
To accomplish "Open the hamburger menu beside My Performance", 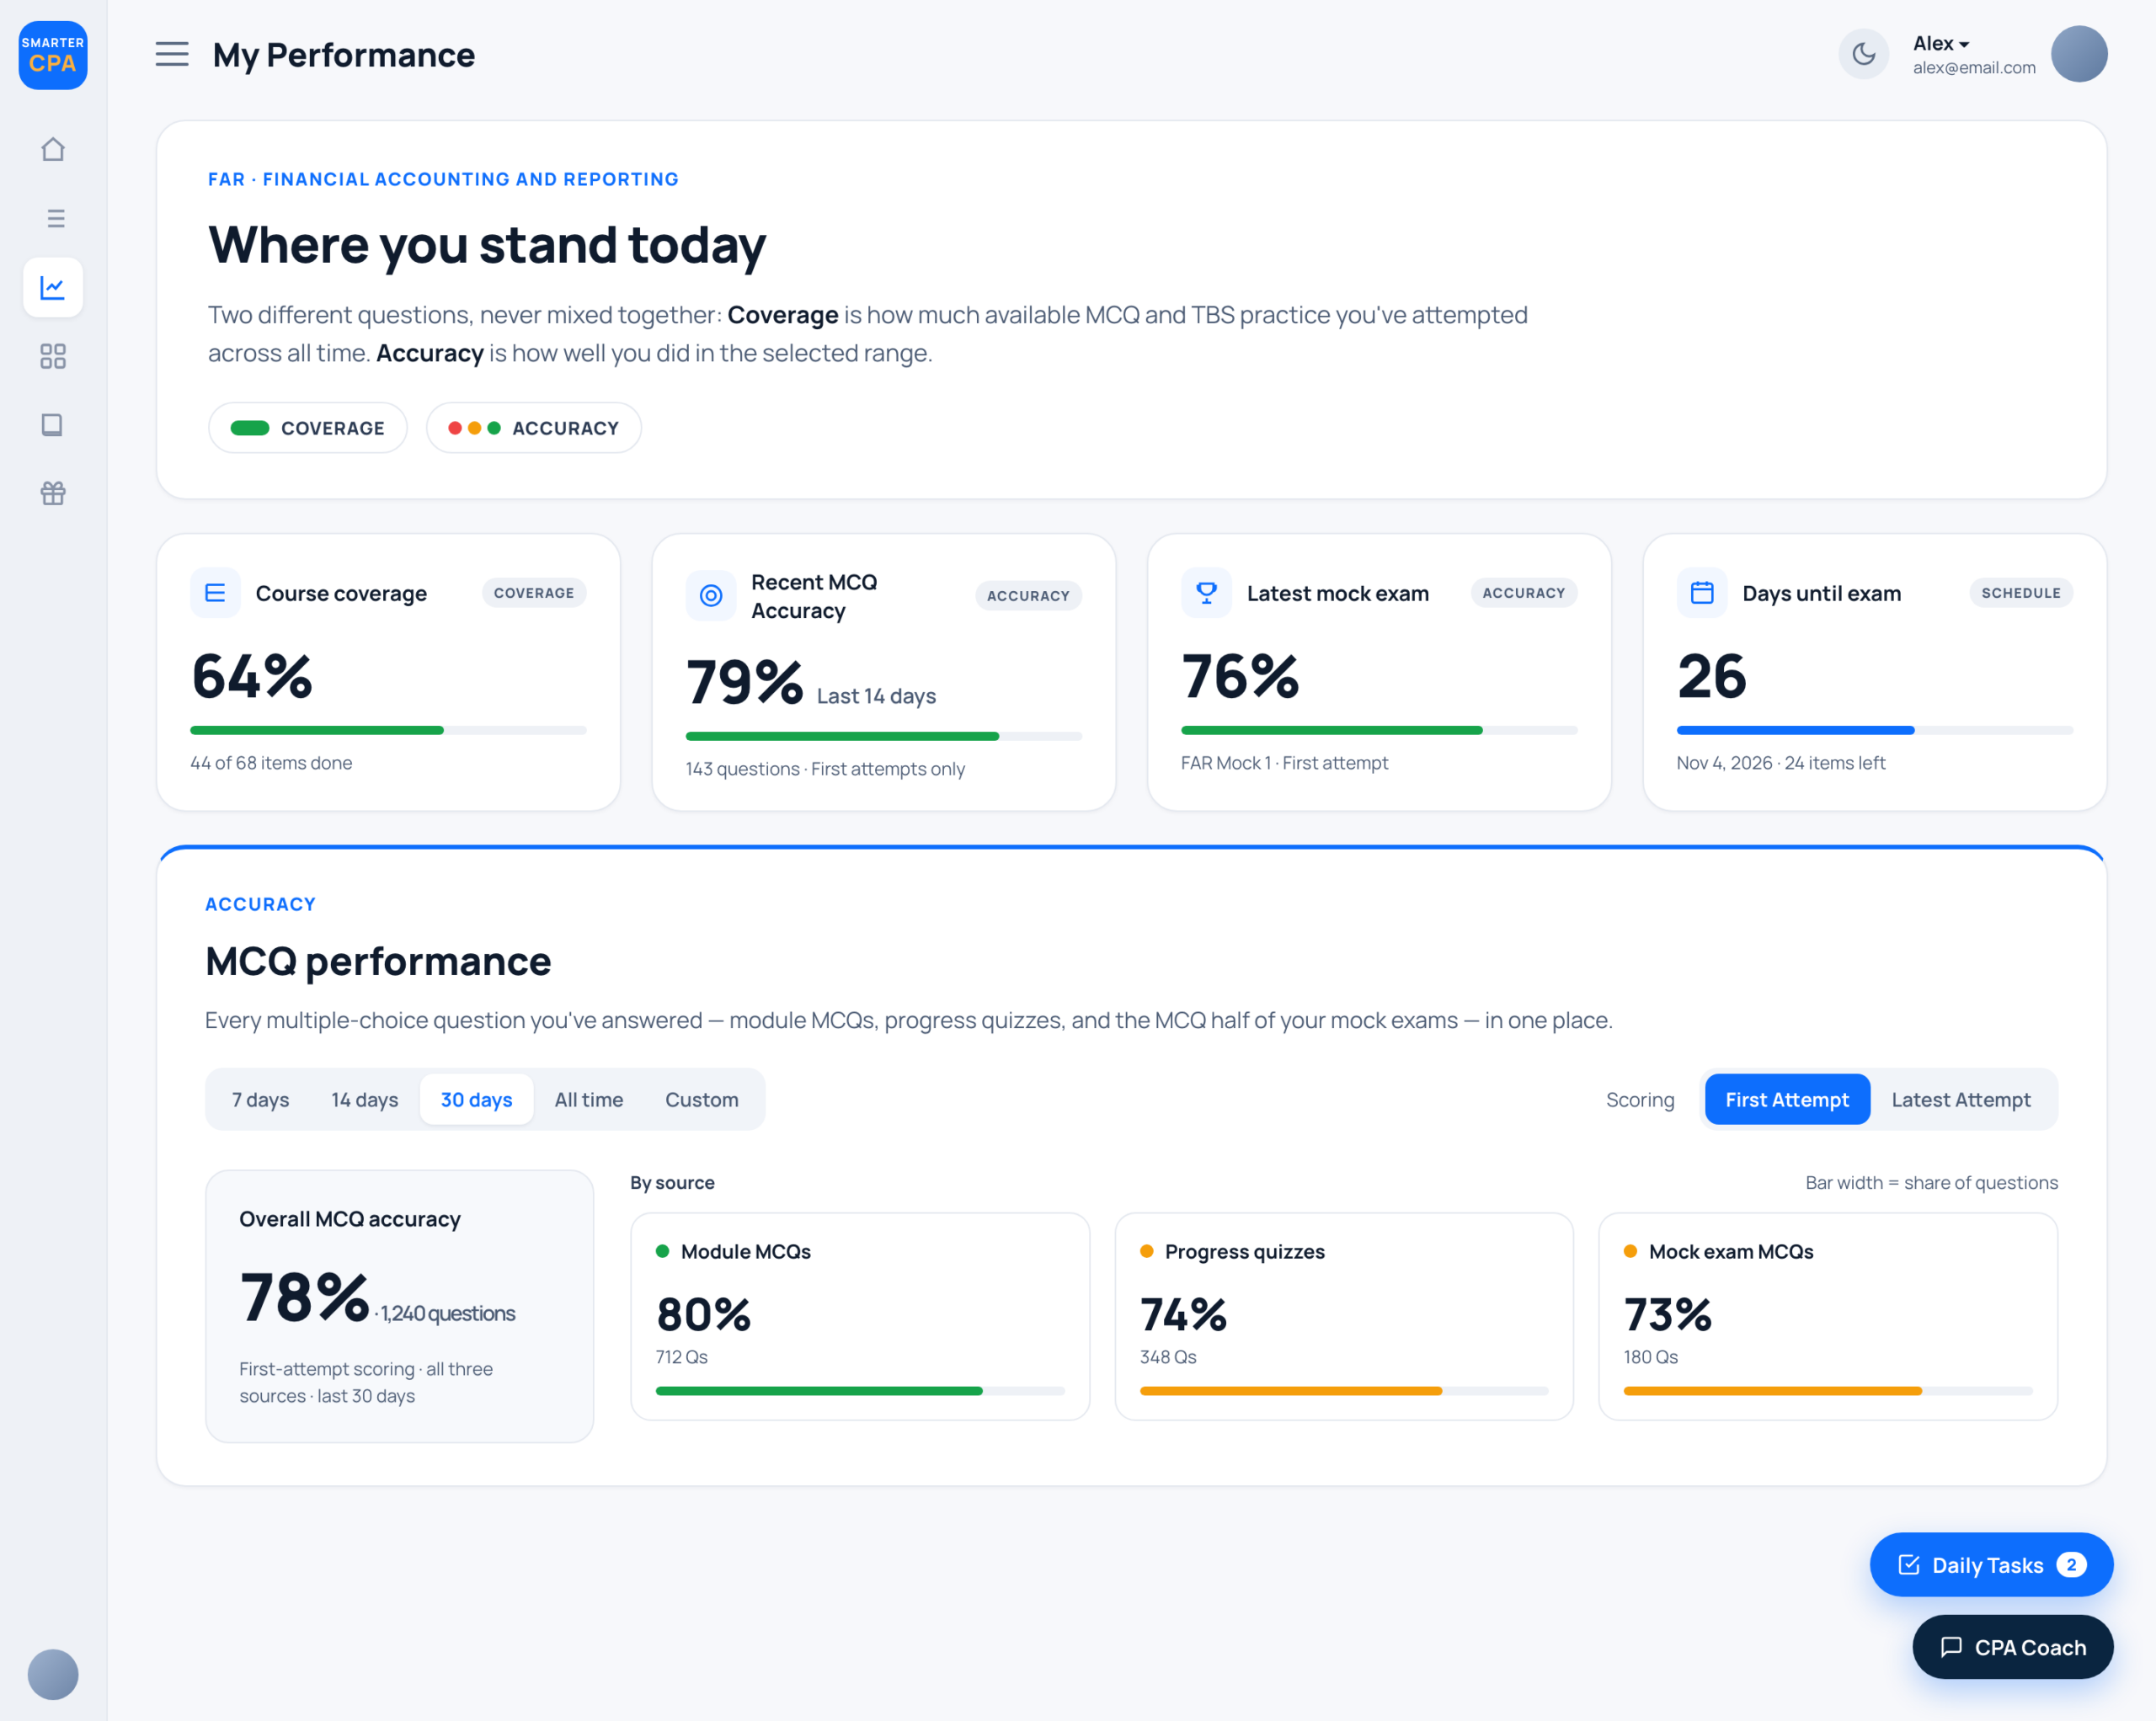I will [172, 54].
